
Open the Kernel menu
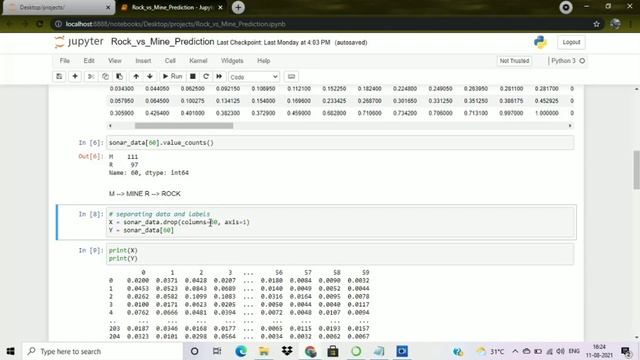198,61
